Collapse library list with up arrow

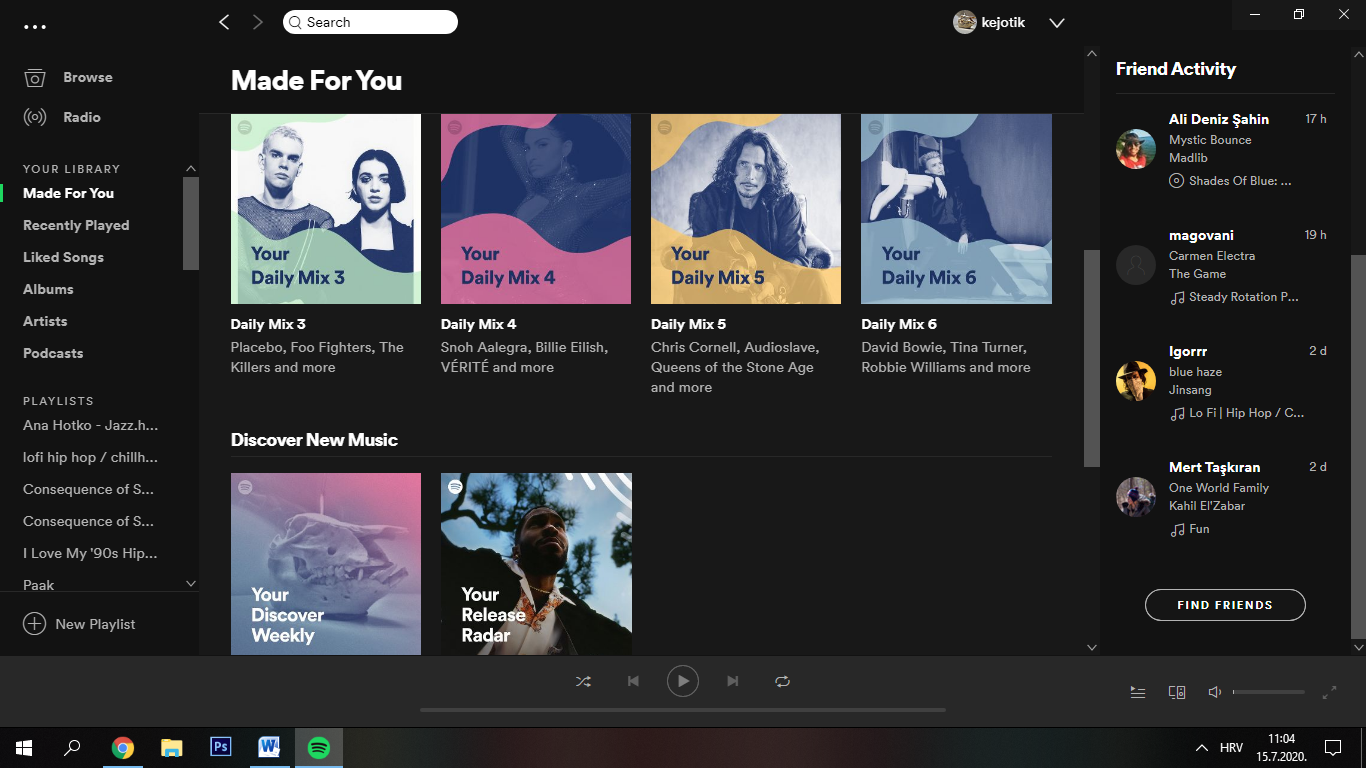click(190, 168)
